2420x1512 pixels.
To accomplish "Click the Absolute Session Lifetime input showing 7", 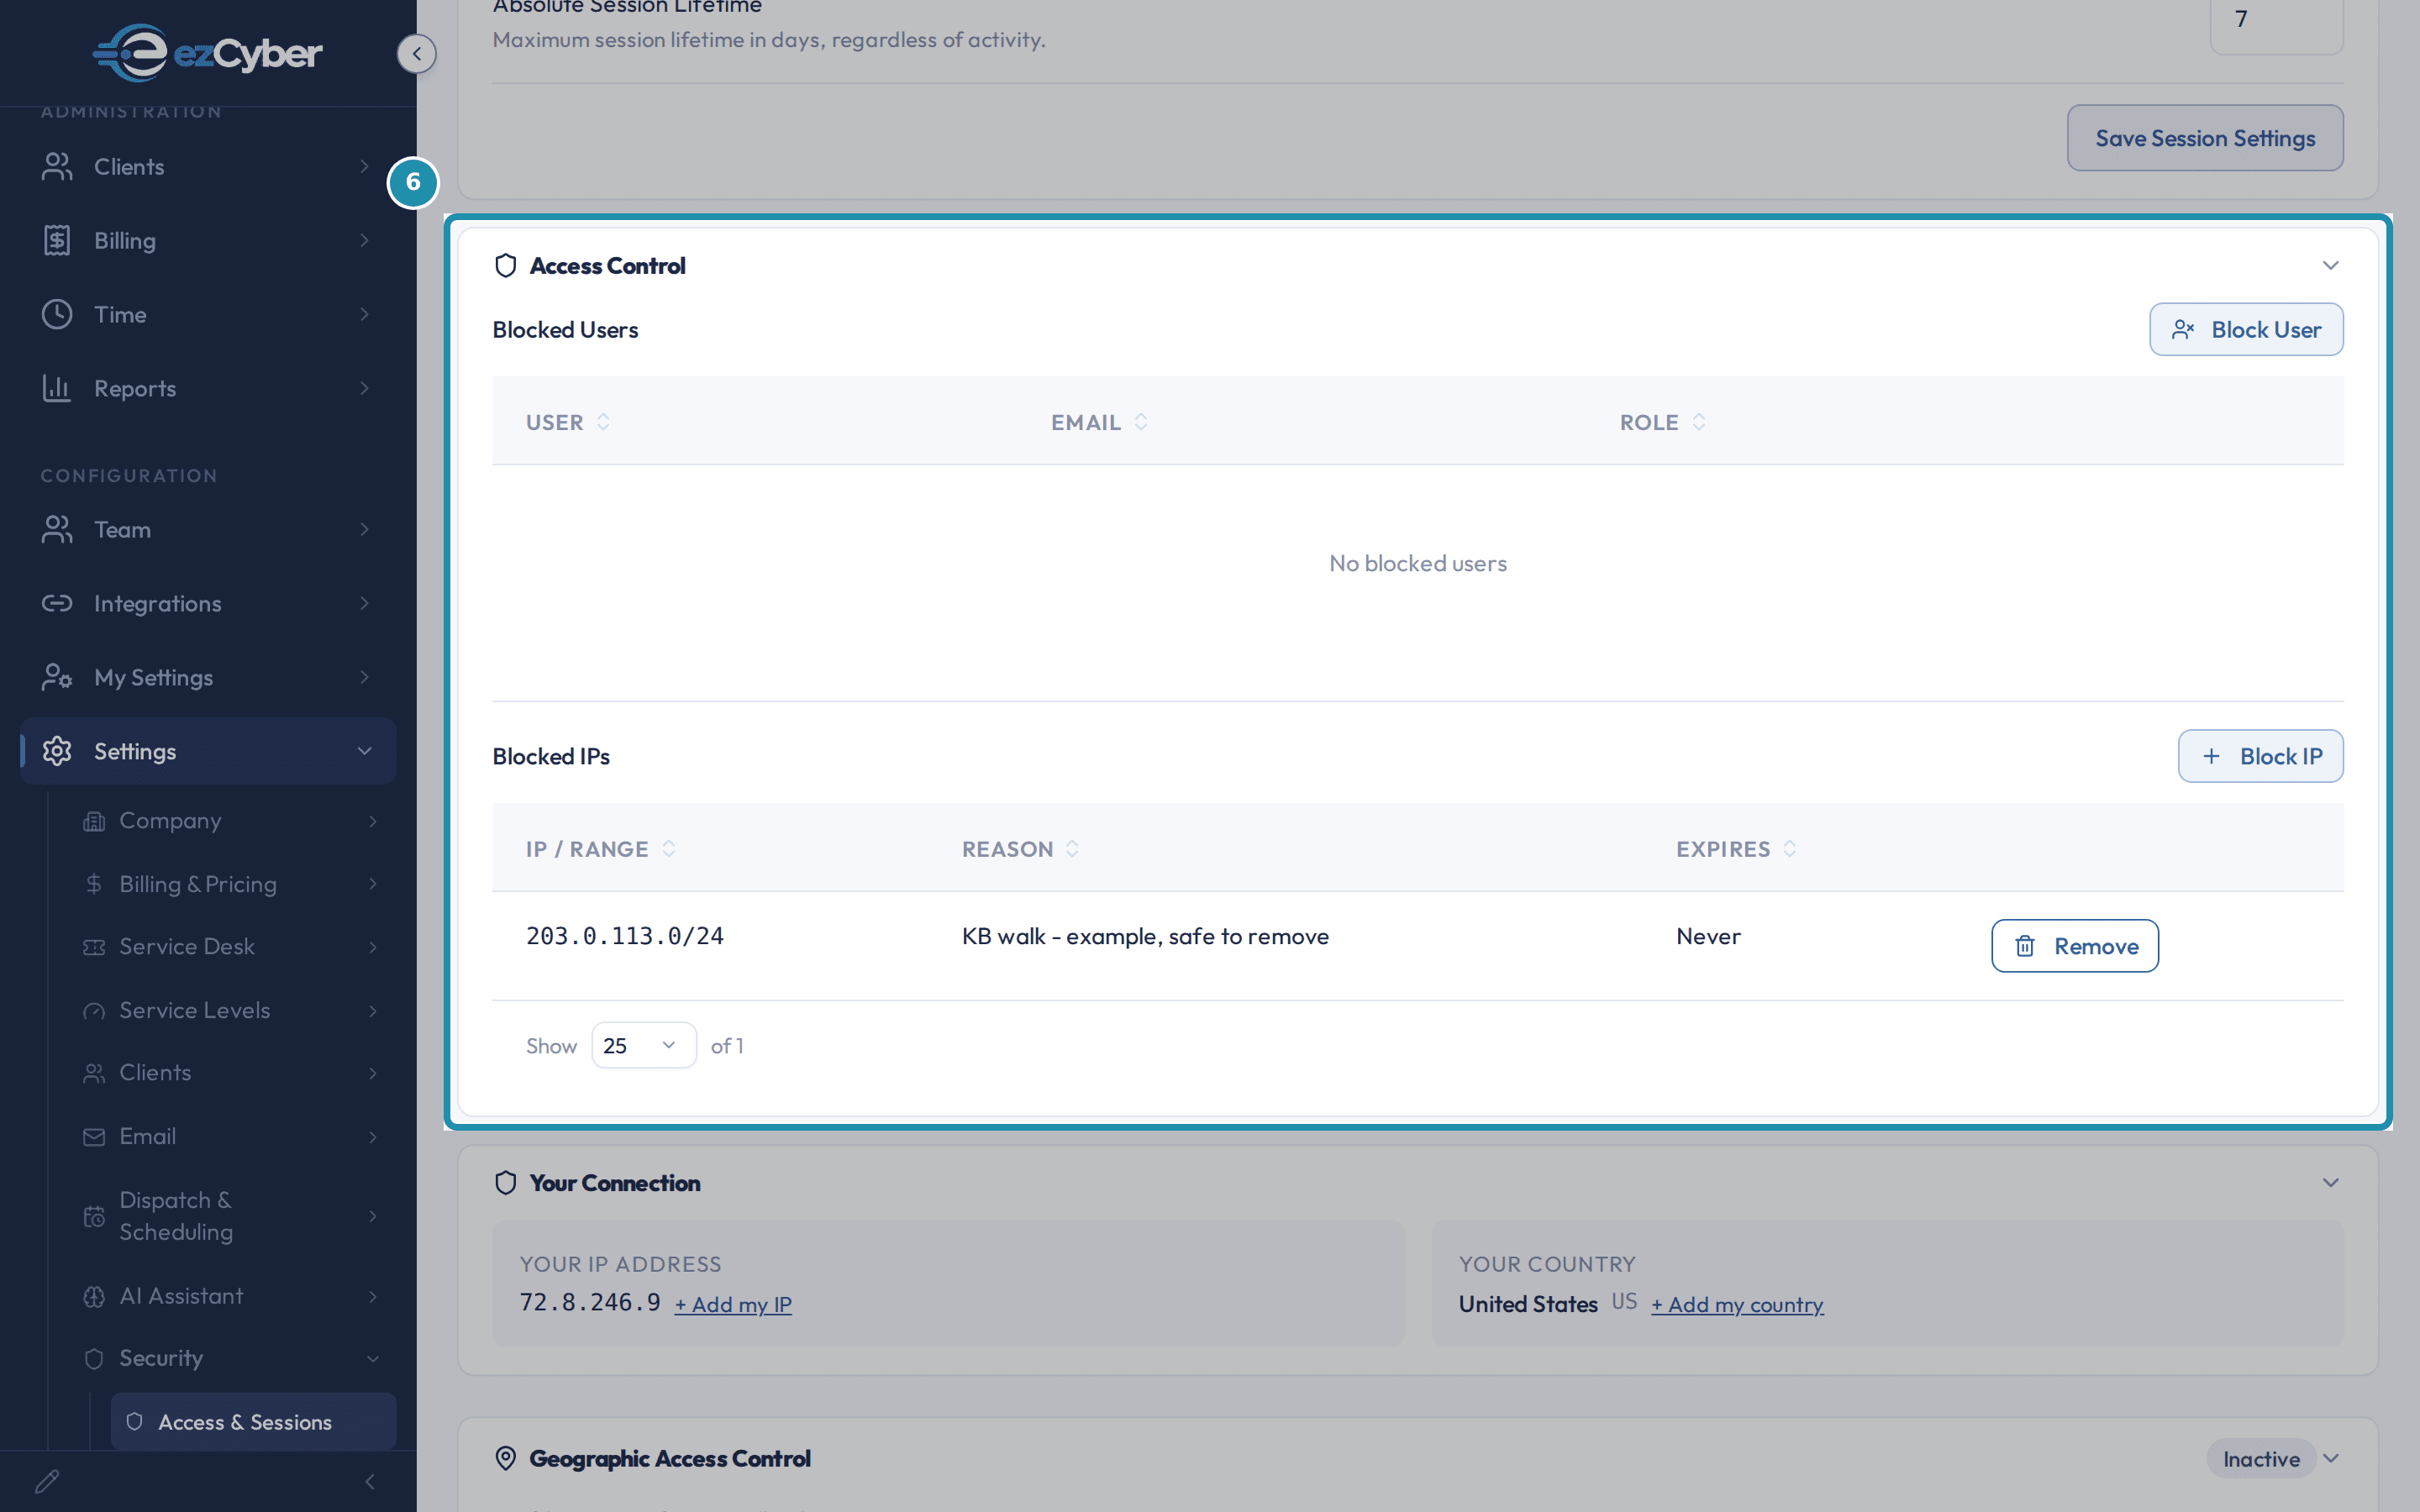I will tap(2276, 20).
